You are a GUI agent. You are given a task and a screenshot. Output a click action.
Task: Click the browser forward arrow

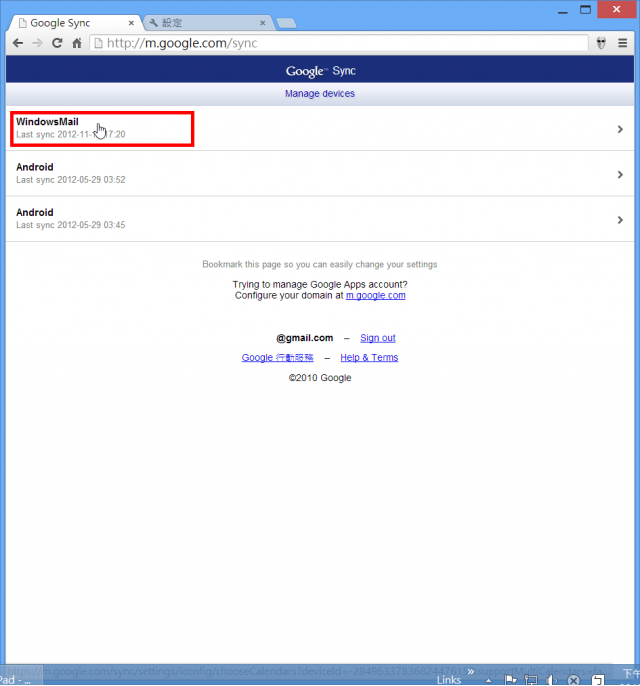(x=38, y=43)
